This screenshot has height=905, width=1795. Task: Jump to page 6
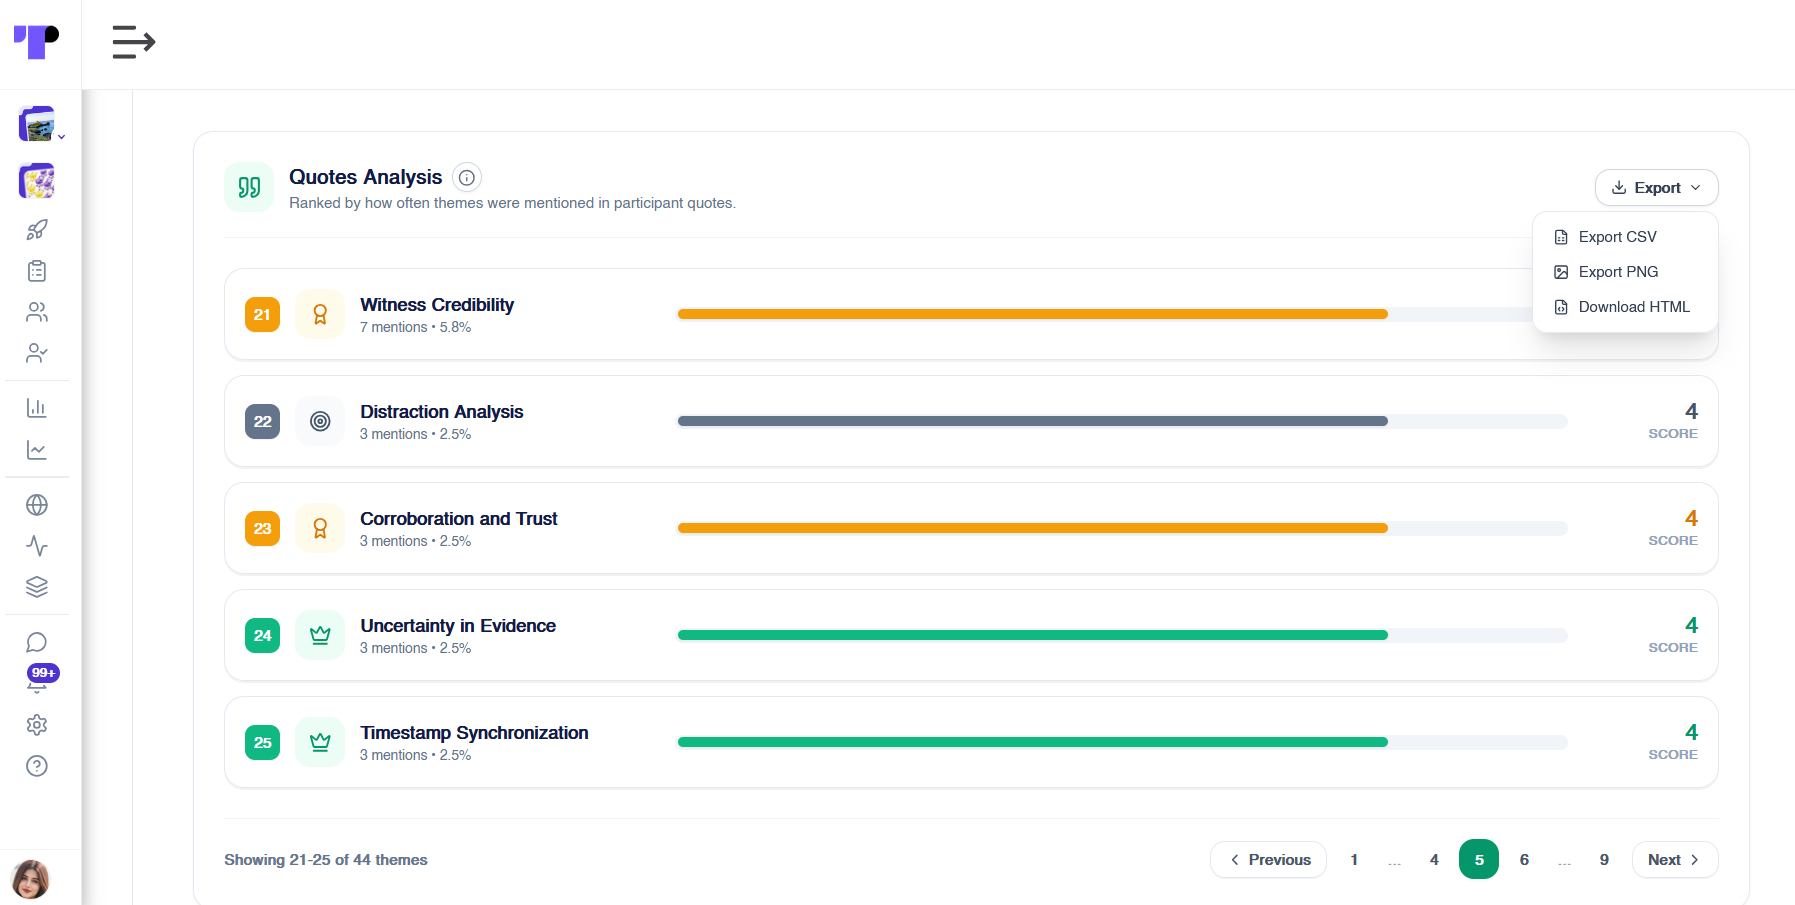point(1524,860)
